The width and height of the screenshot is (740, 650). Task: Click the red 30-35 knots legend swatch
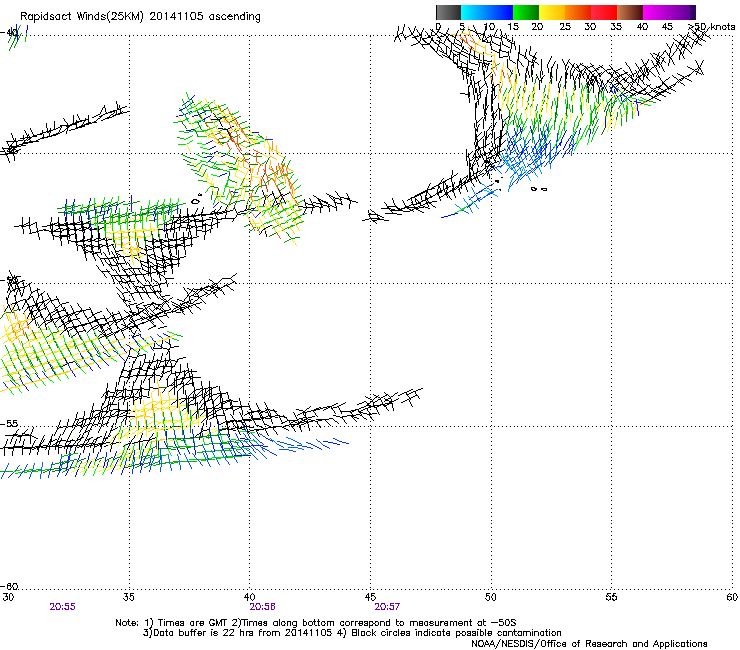pos(604,12)
